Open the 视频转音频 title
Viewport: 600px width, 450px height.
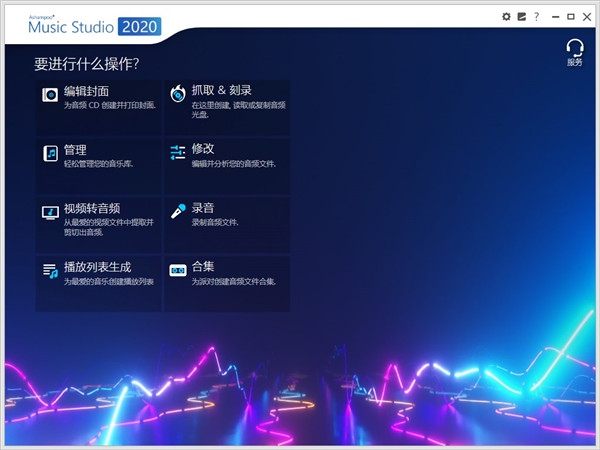92,208
